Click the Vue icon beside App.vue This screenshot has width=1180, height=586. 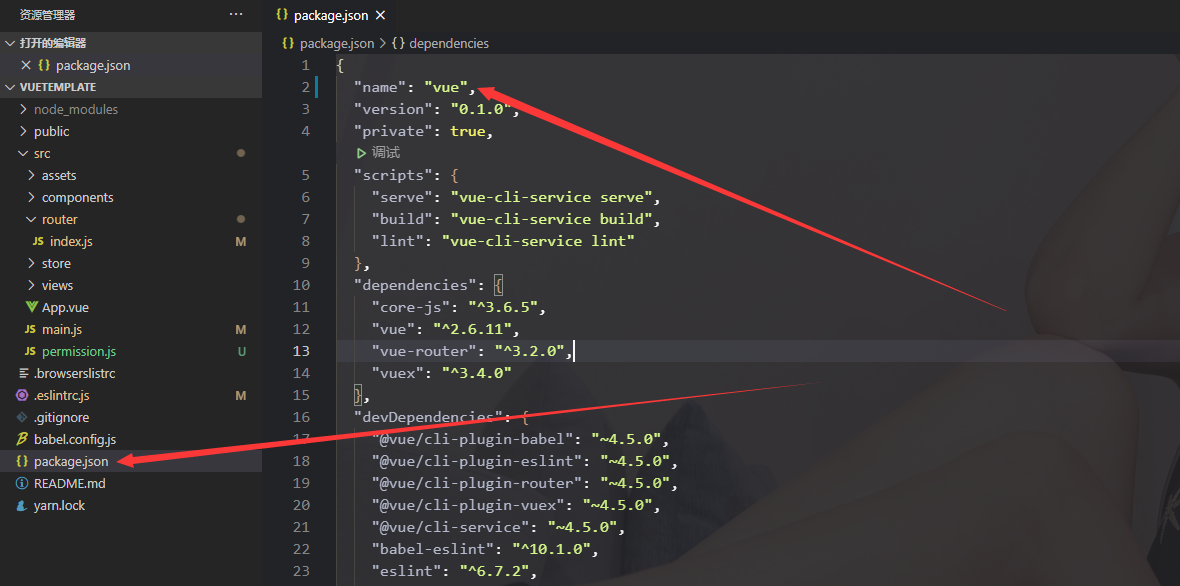(x=31, y=307)
